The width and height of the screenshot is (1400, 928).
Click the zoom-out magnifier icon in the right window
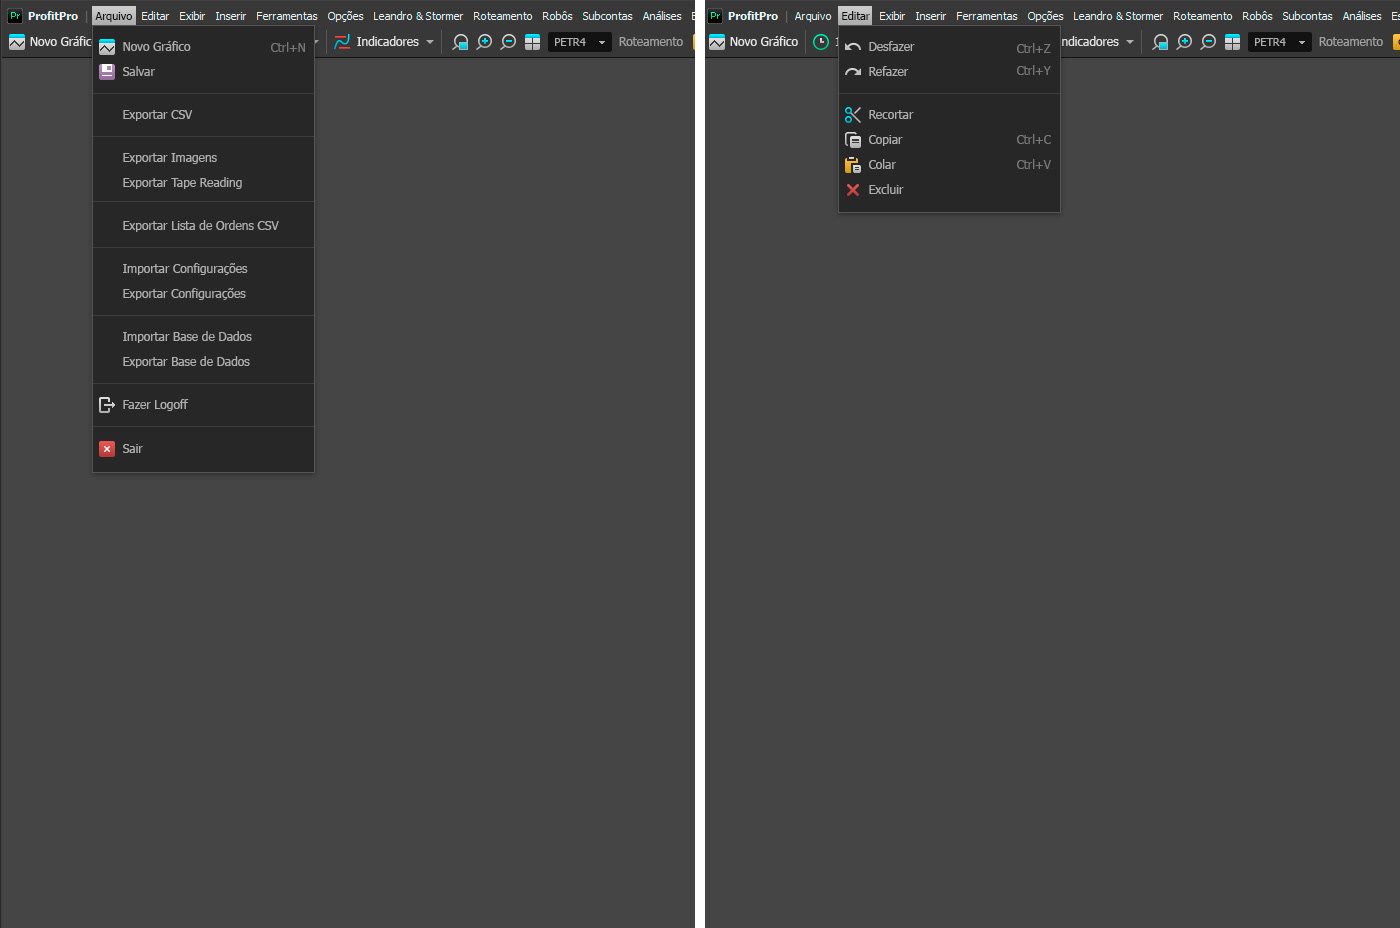pyautogui.click(x=1208, y=42)
